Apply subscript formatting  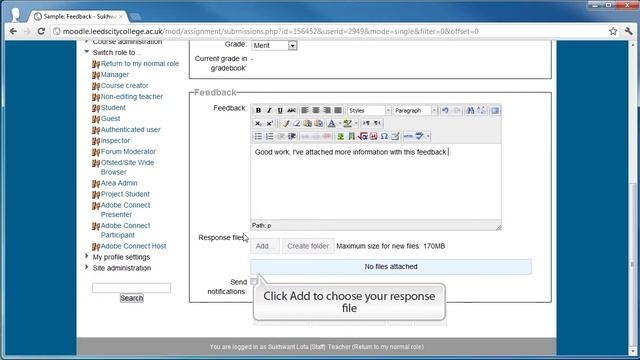tap(258, 123)
